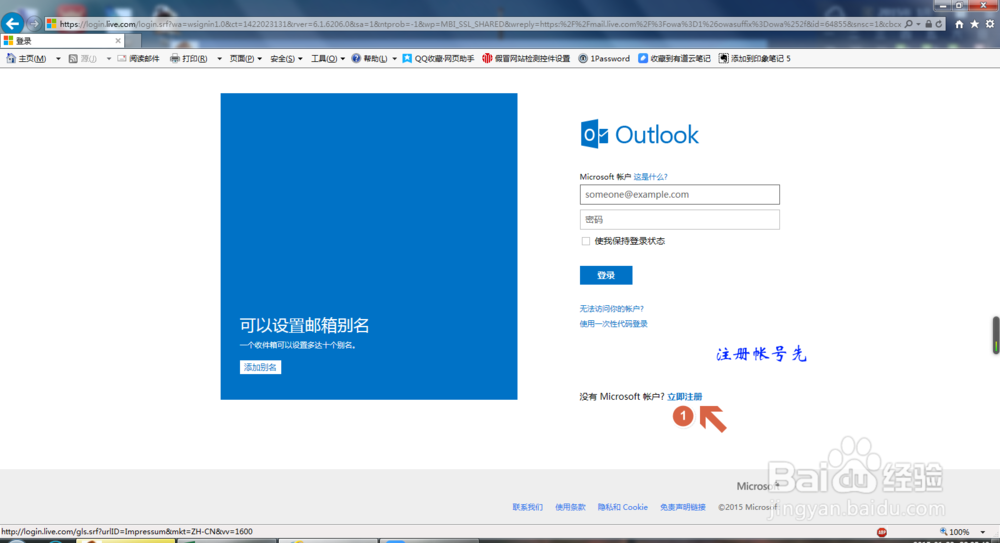
Task: Open a new tab with the blank tab button
Action: (133, 41)
